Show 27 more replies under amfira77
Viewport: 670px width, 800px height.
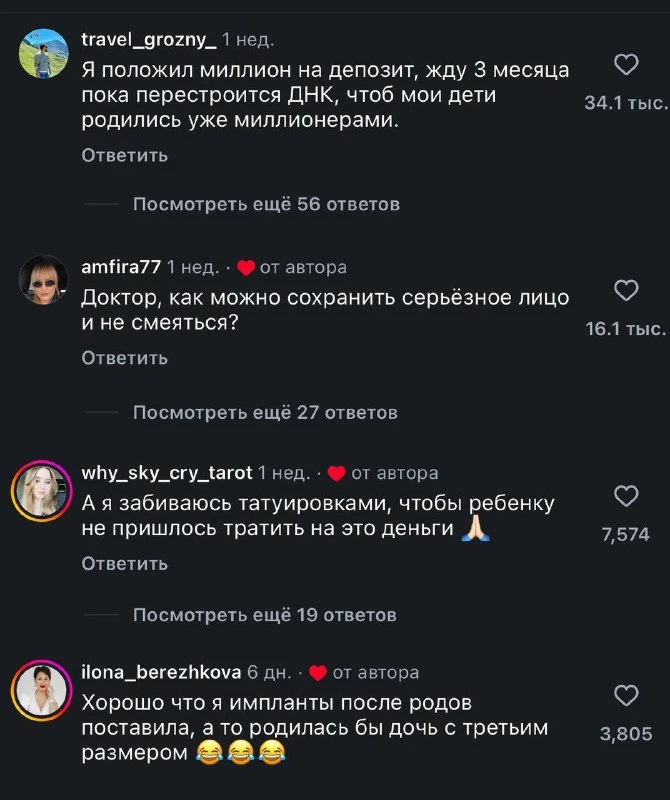click(265, 412)
